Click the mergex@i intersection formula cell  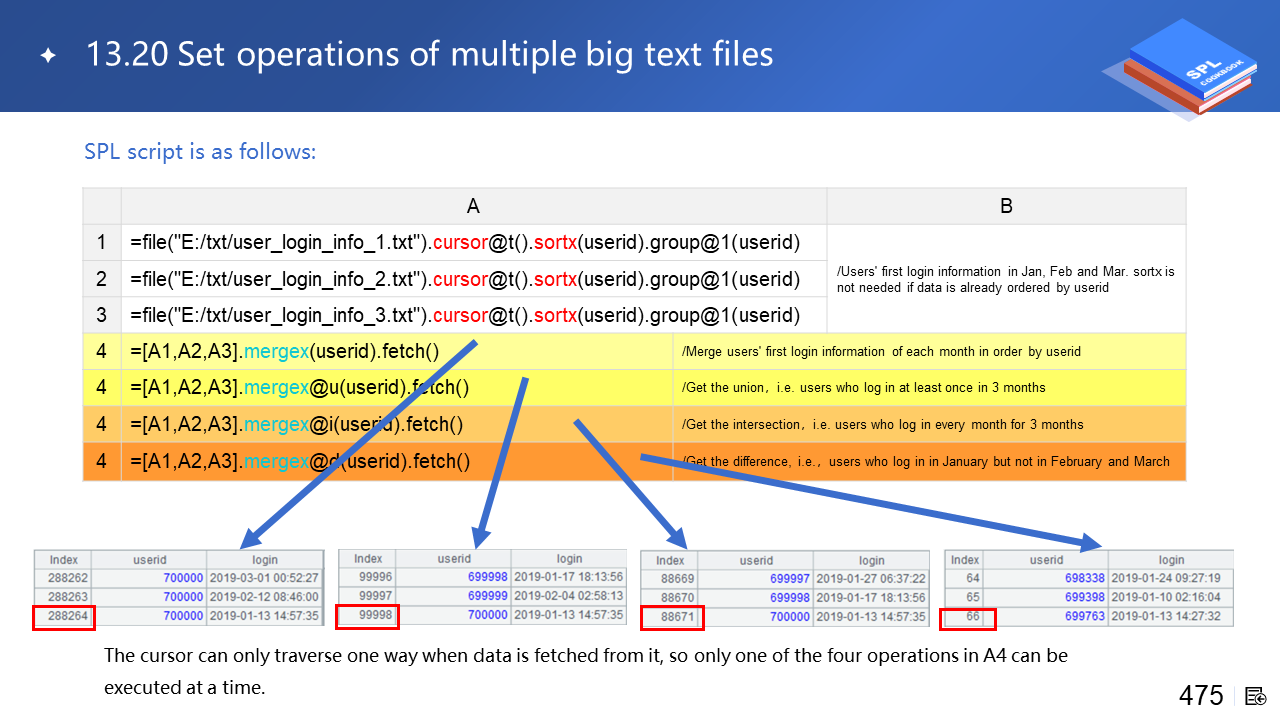(396, 425)
